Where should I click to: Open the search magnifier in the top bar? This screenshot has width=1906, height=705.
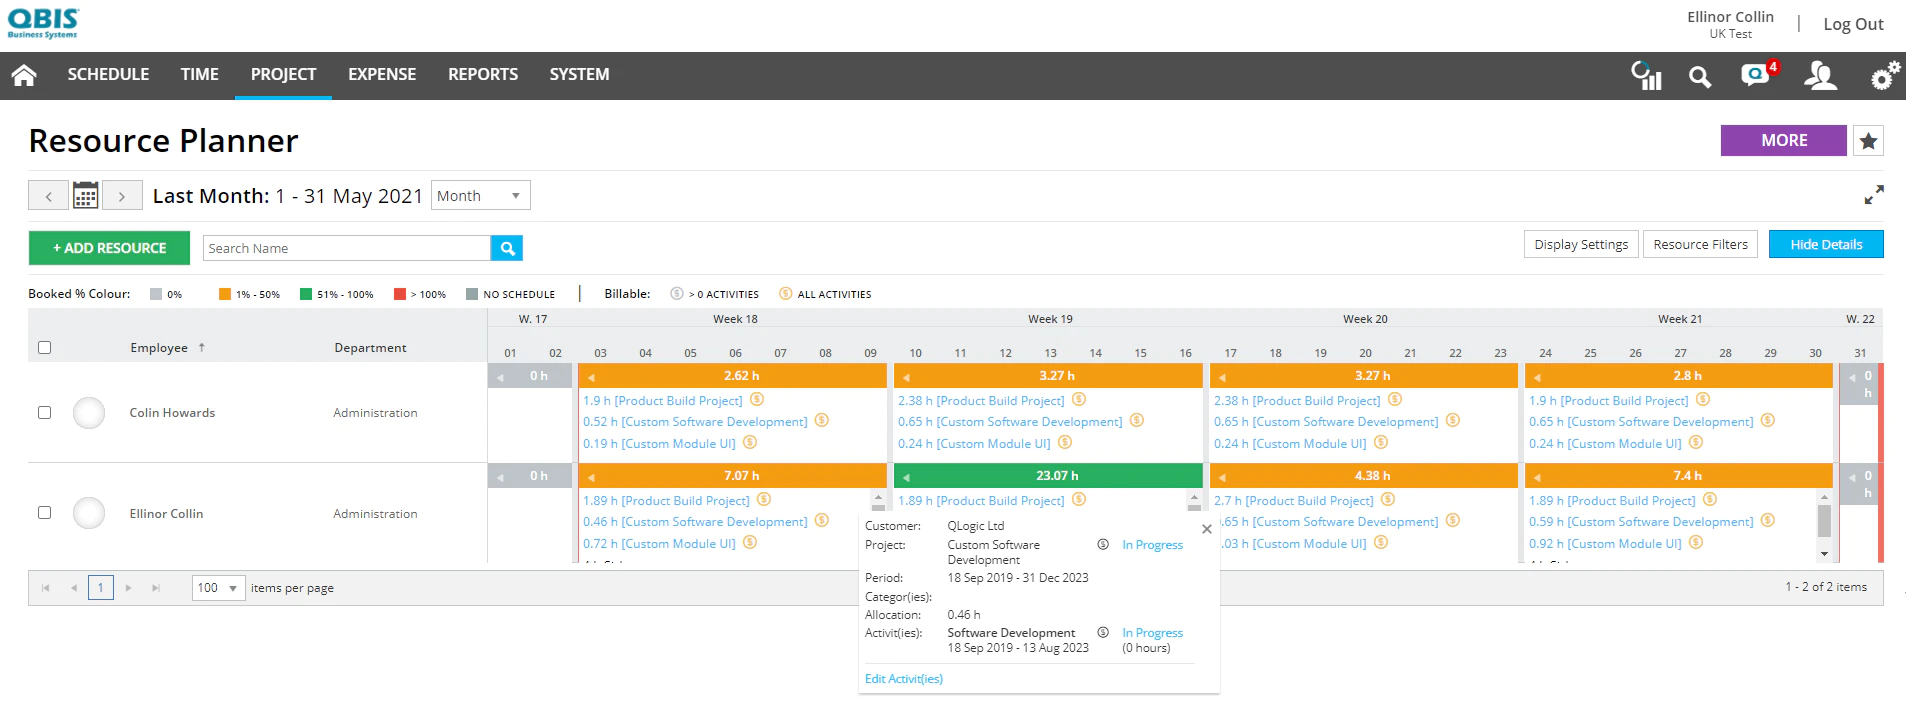[x=1699, y=76]
